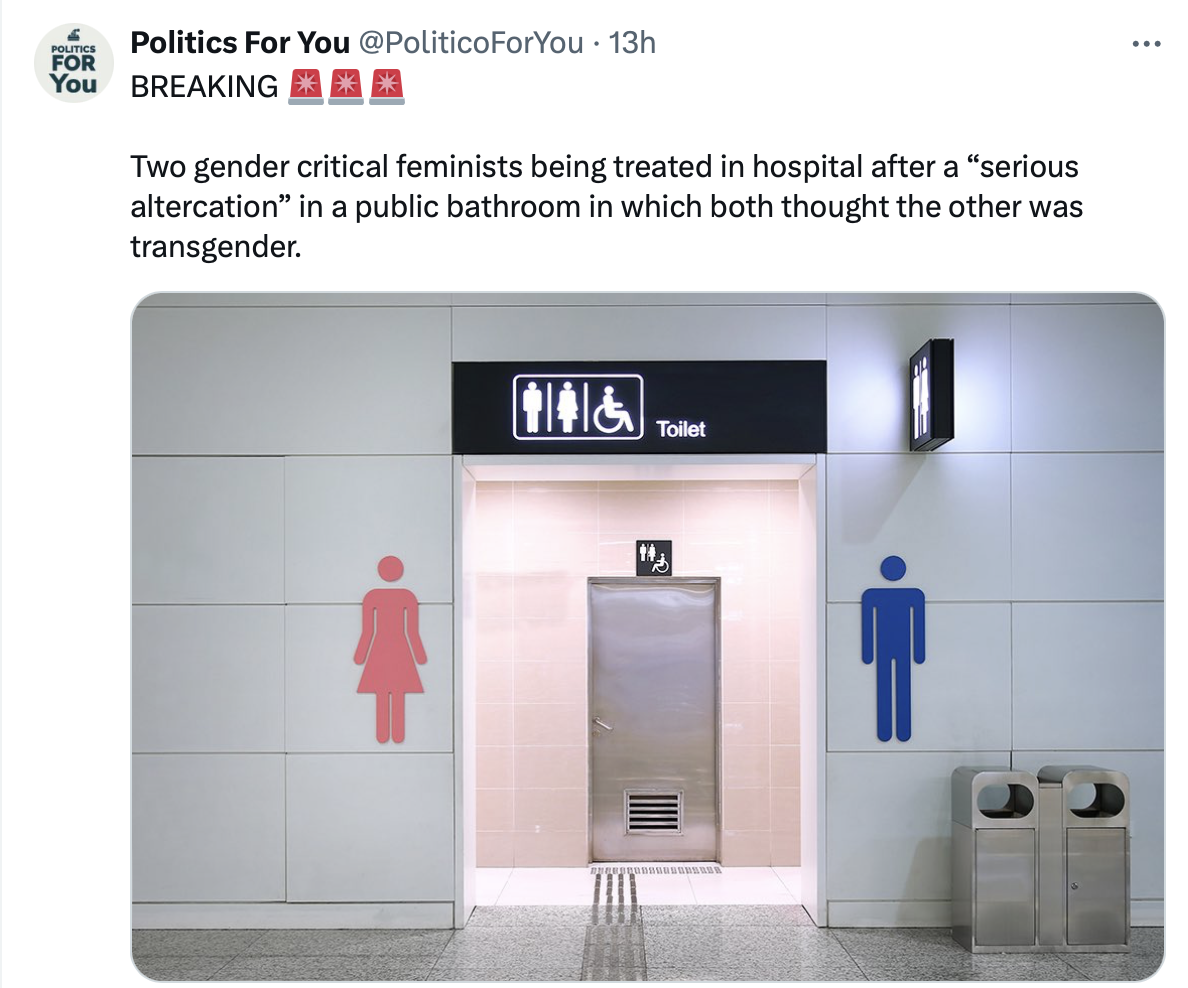Click the word Toilet on the black sign
The width and height of the screenshot is (1188, 988).
pyautogui.click(x=680, y=429)
